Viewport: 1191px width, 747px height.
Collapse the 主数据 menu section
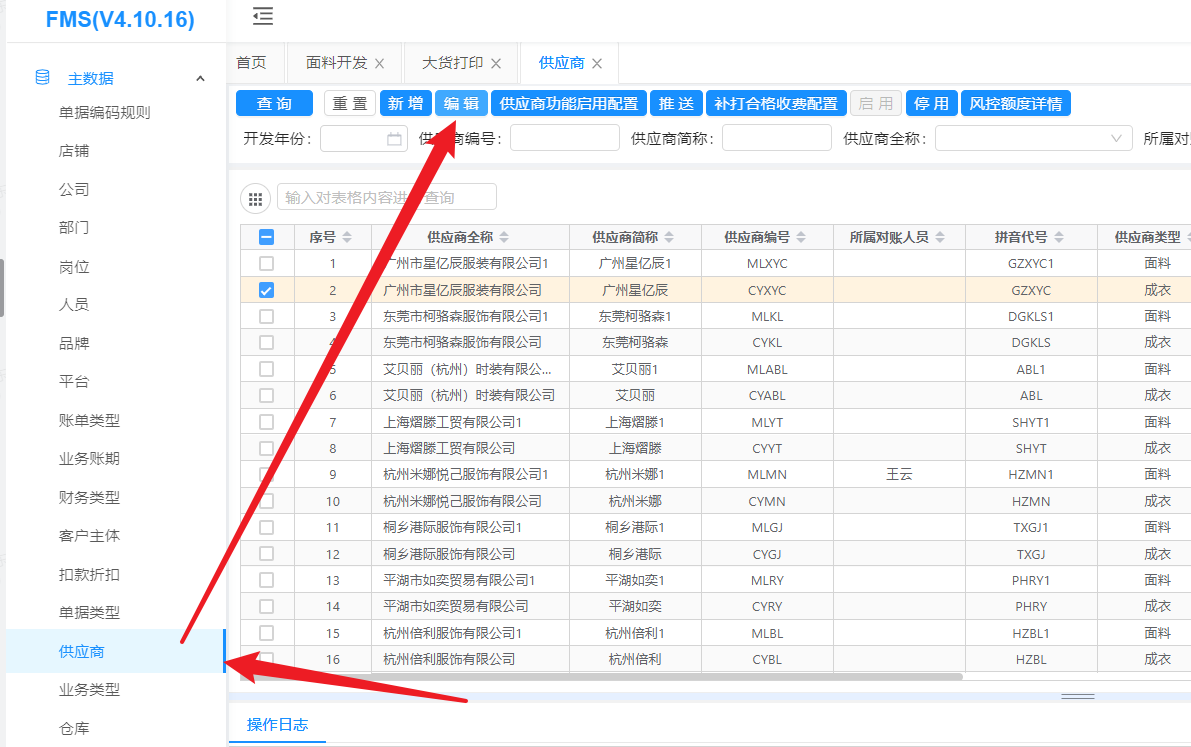(200, 79)
